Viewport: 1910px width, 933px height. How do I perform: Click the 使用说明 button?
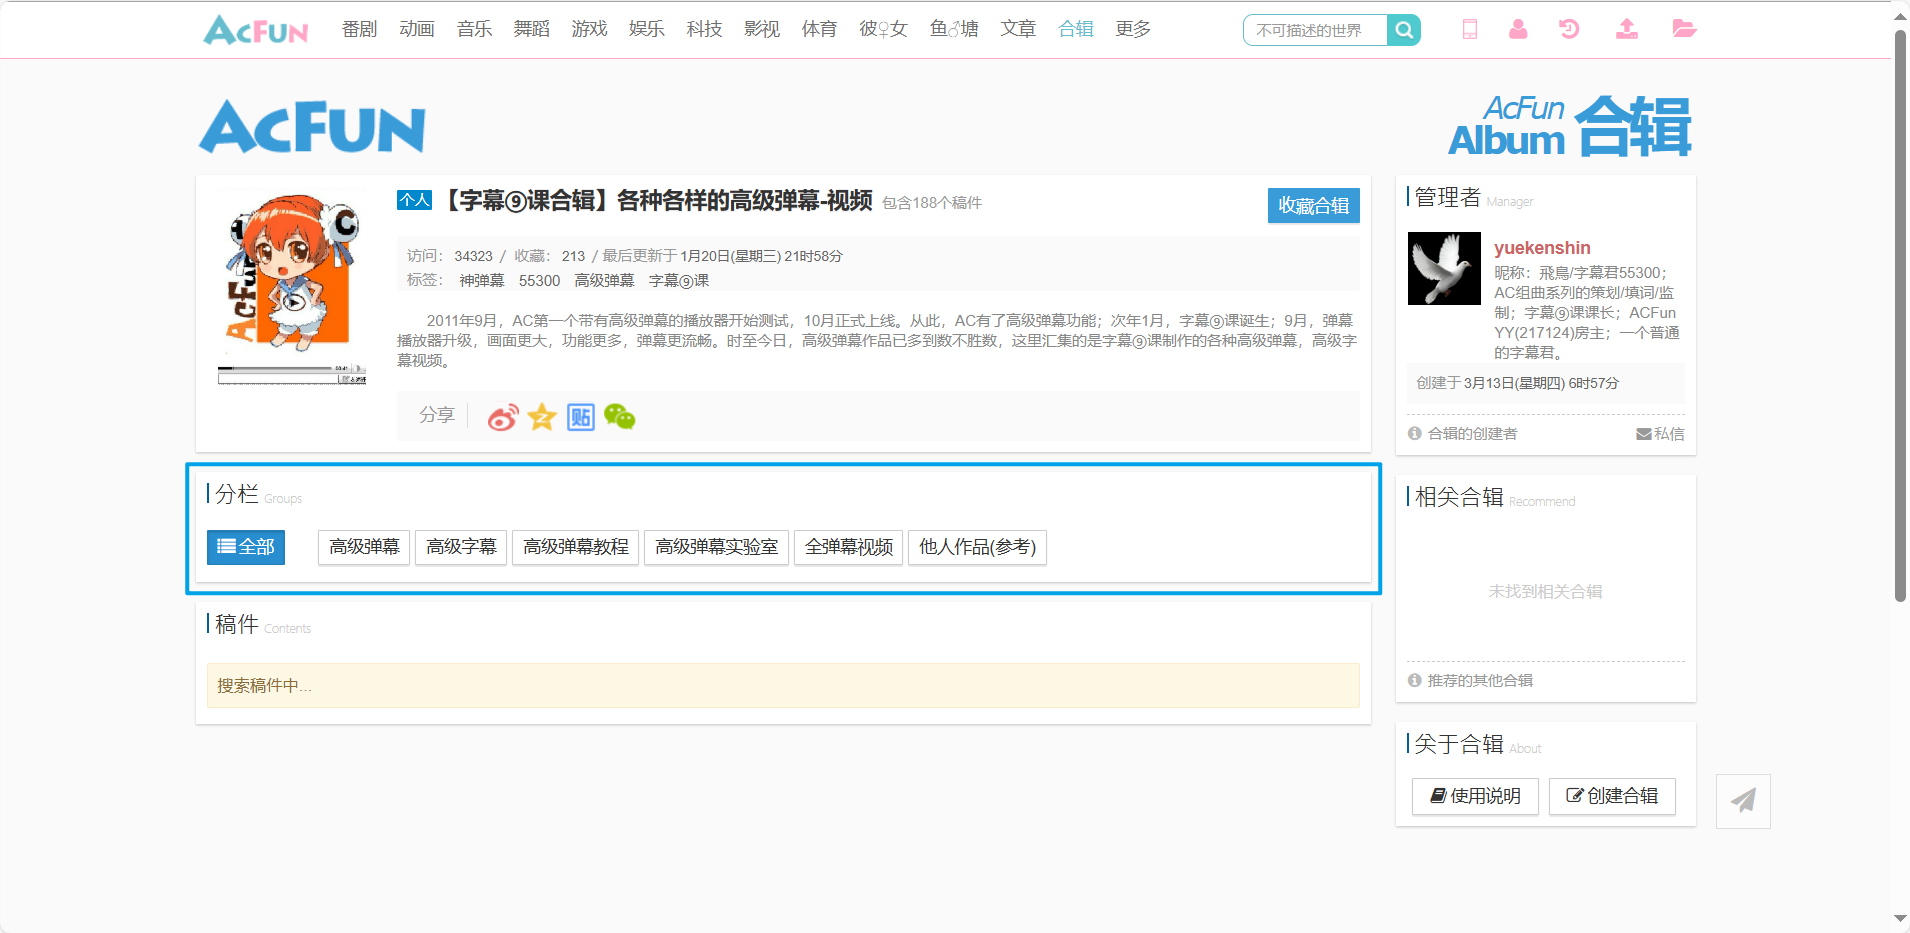[1475, 796]
